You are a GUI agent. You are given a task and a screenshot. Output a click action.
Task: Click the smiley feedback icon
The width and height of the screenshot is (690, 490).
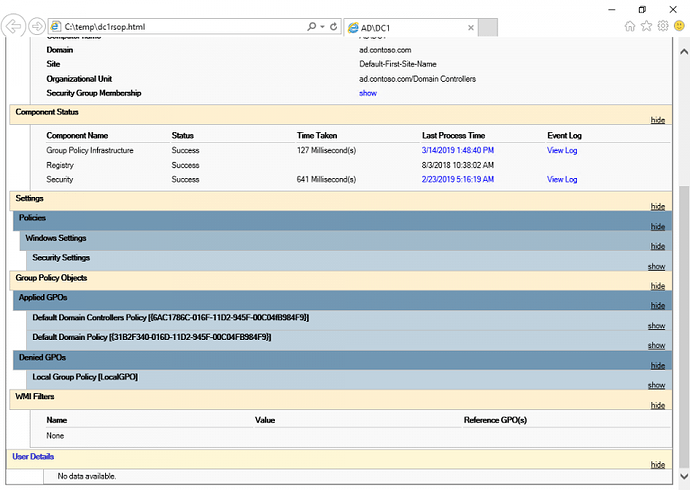pos(677,26)
